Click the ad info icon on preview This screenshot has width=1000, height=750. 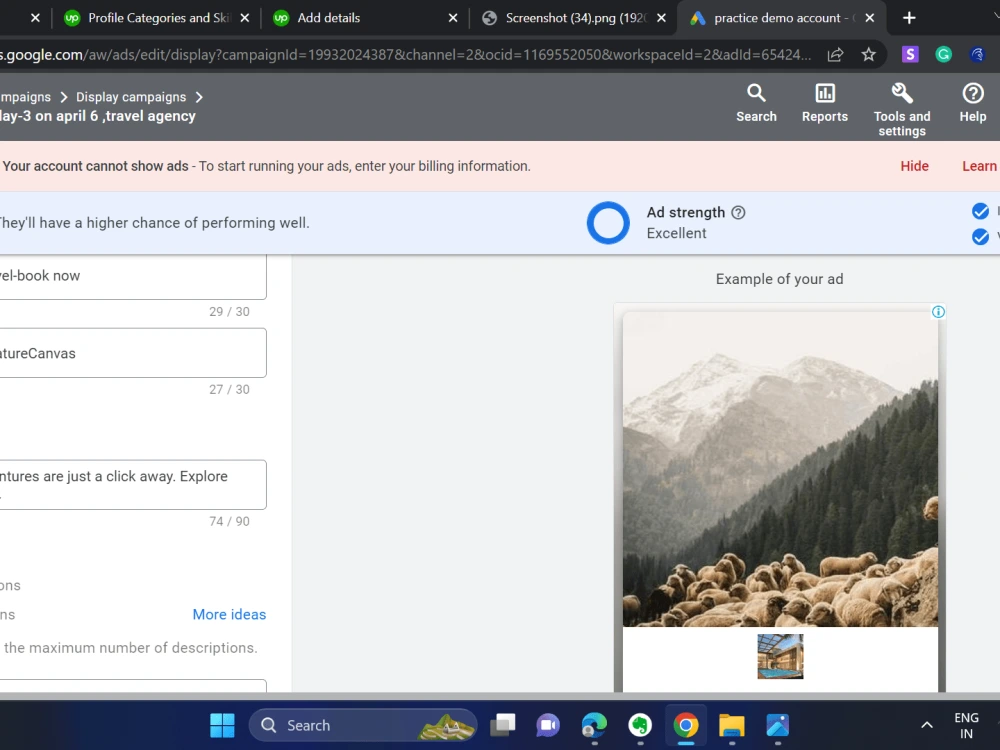click(938, 312)
